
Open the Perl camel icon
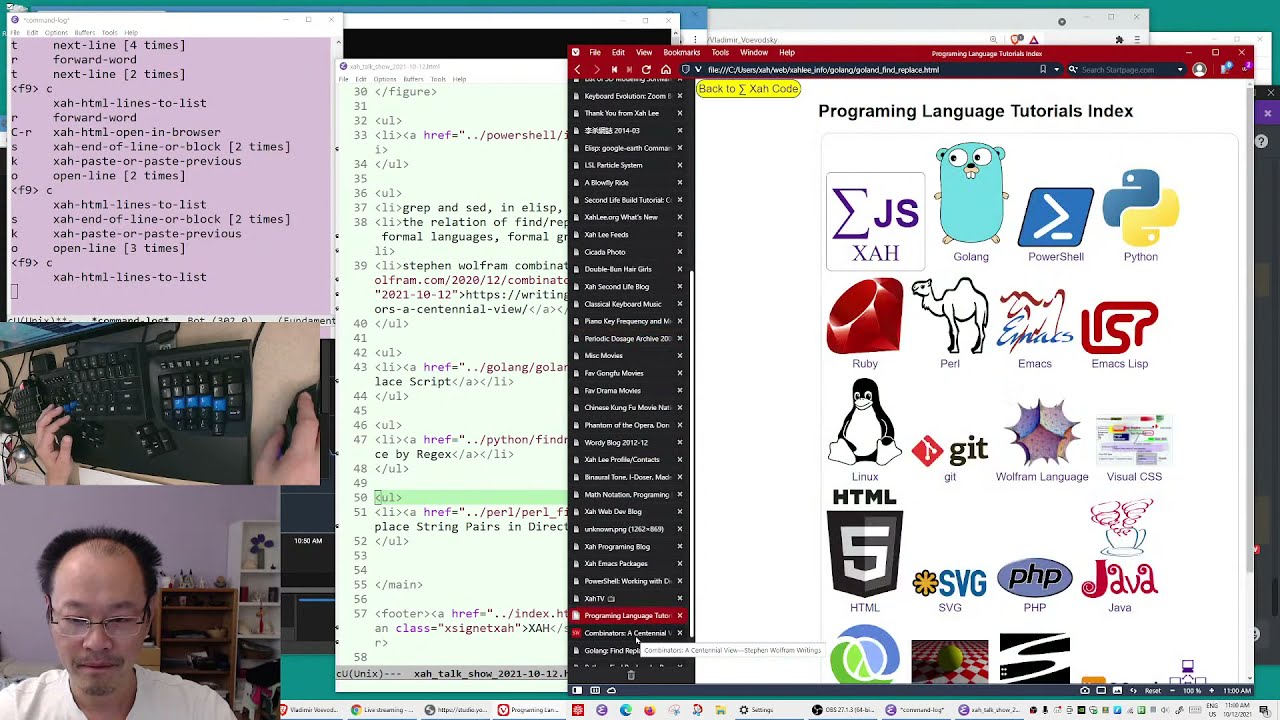point(950,316)
